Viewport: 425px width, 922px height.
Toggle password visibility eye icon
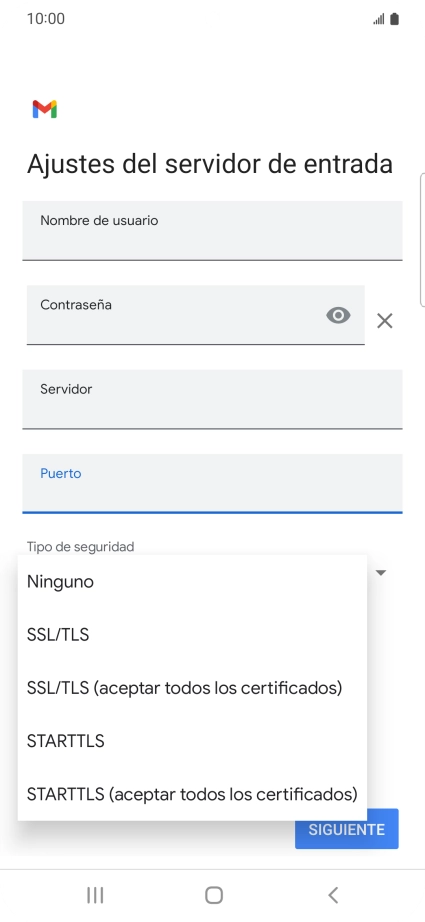click(x=338, y=316)
